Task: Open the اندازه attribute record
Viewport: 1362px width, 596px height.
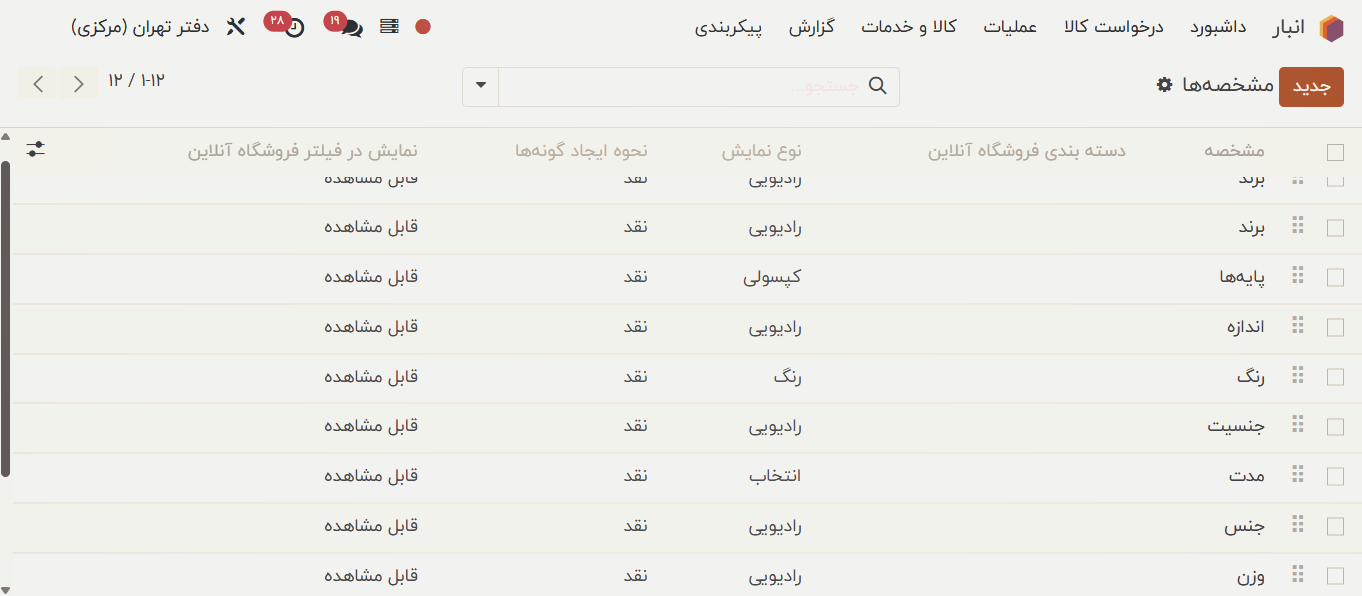Action: click(x=1246, y=327)
